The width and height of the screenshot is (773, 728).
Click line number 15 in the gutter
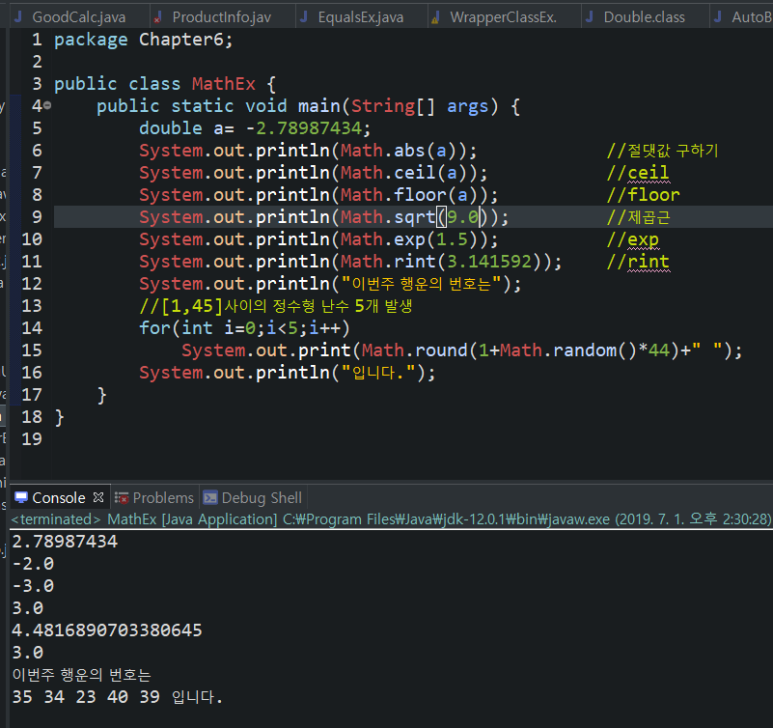(31, 350)
